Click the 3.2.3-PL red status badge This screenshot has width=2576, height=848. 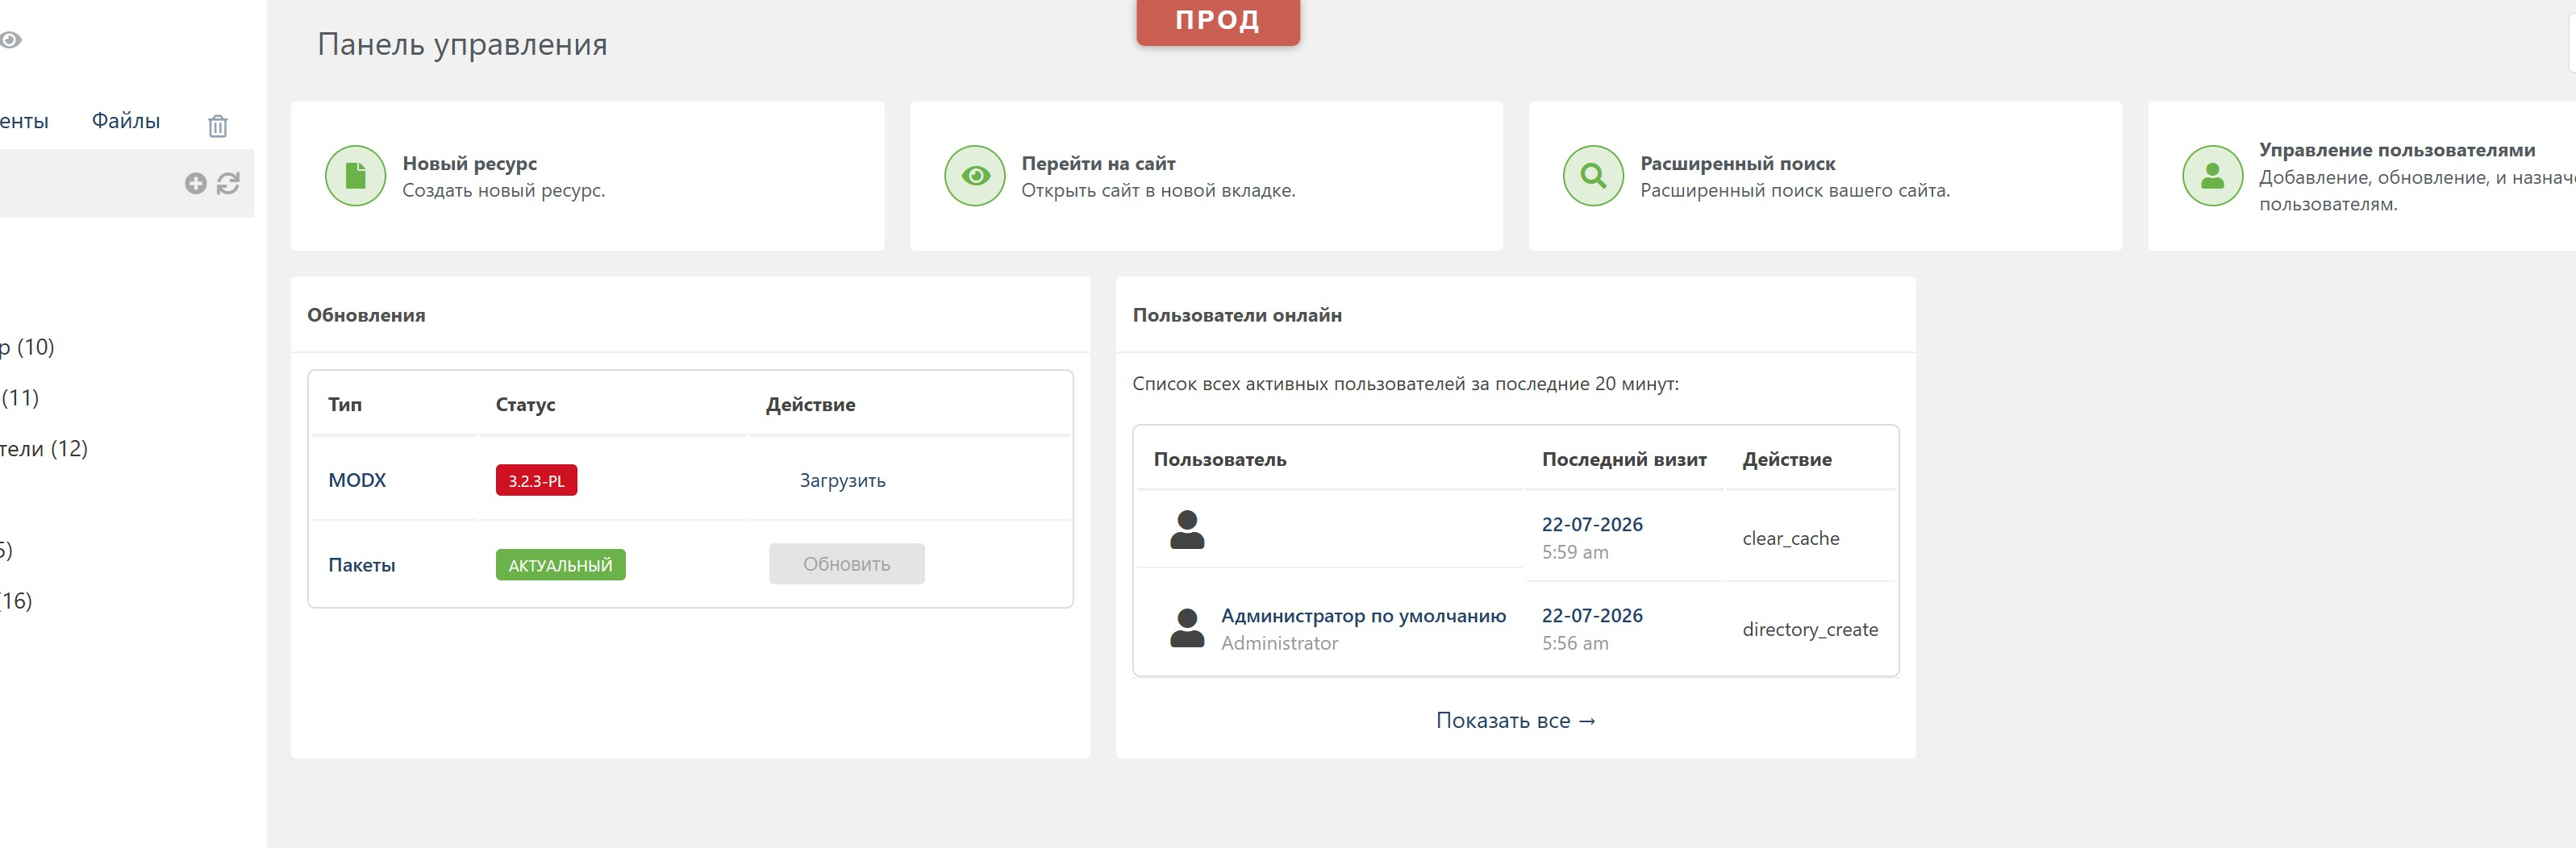click(x=536, y=481)
